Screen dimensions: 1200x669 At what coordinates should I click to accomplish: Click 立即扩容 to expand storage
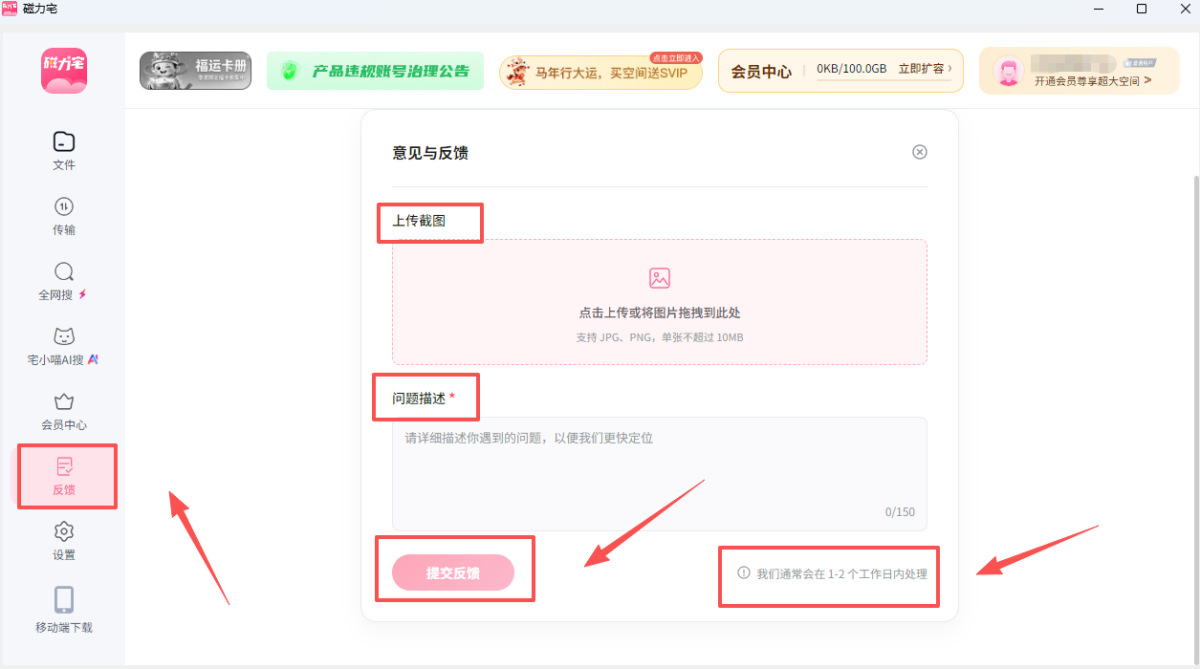pyautogui.click(x=924, y=70)
